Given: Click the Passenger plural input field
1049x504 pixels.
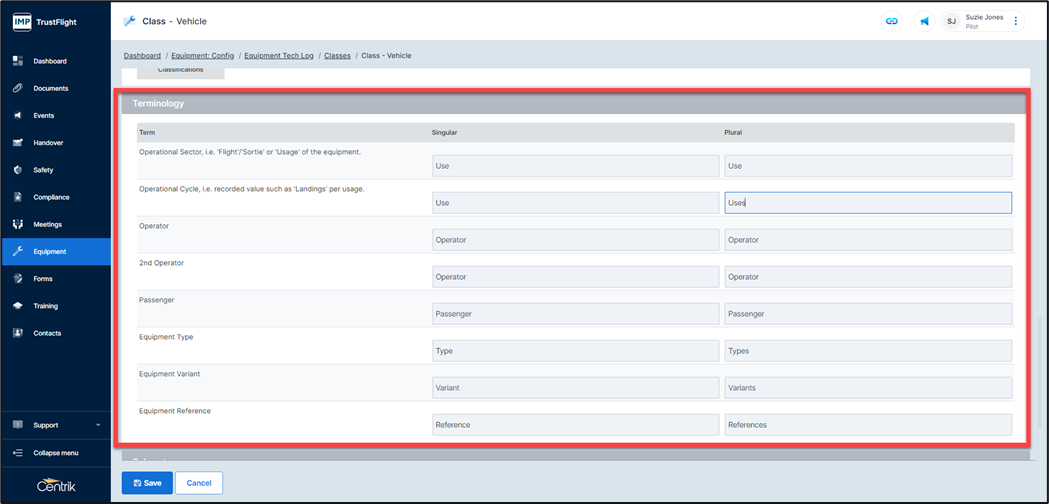Looking at the screenshot, I should click(867, 314).
